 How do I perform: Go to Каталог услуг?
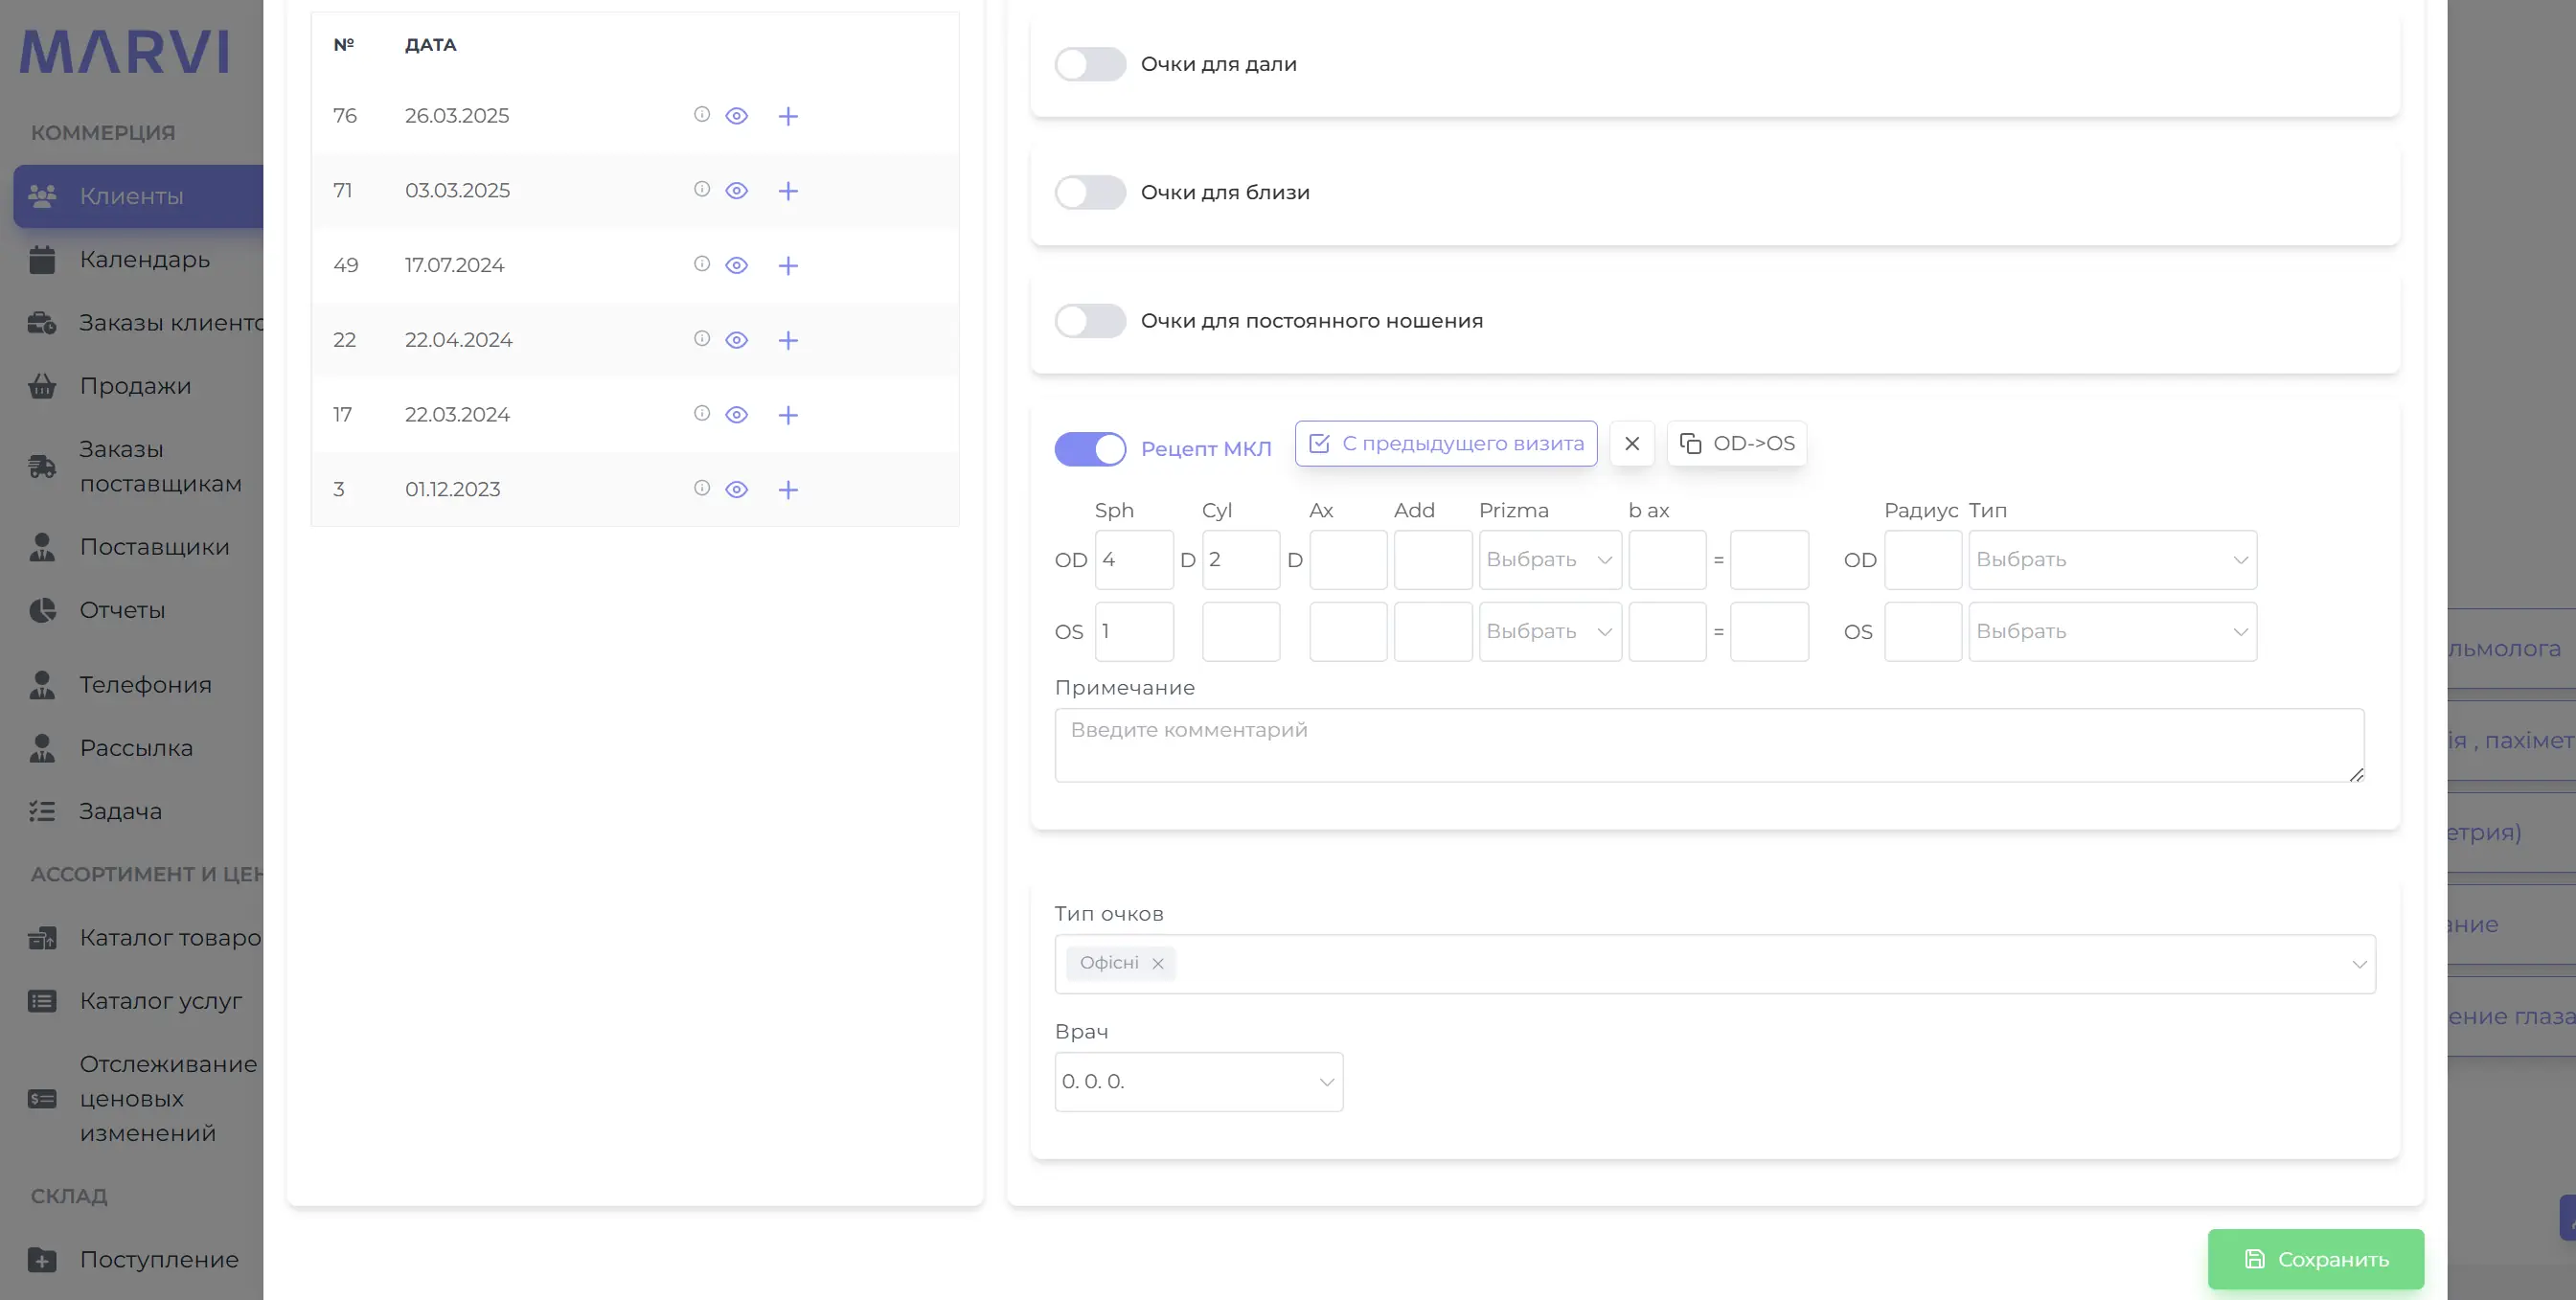[x=160, y=1001]
